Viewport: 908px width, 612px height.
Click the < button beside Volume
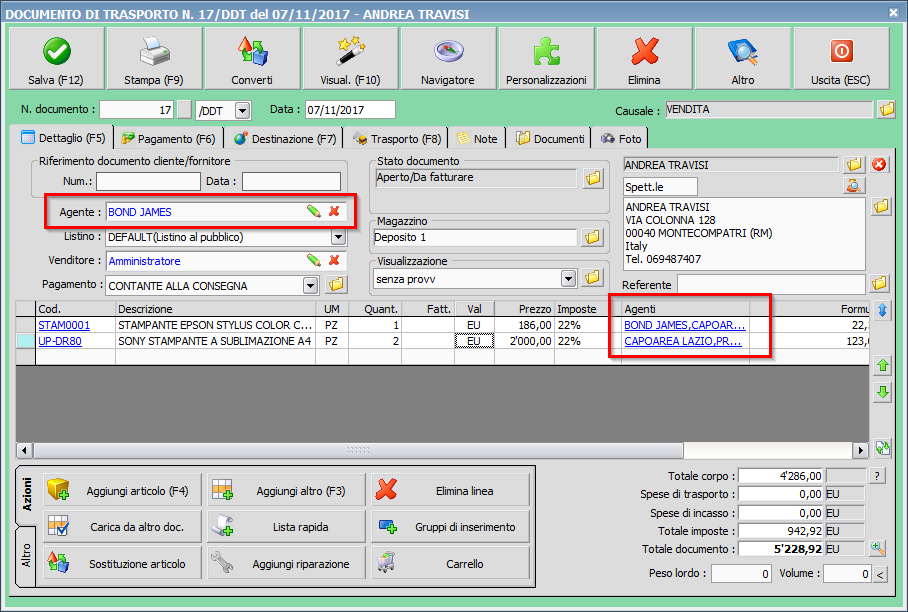(880, 574)
